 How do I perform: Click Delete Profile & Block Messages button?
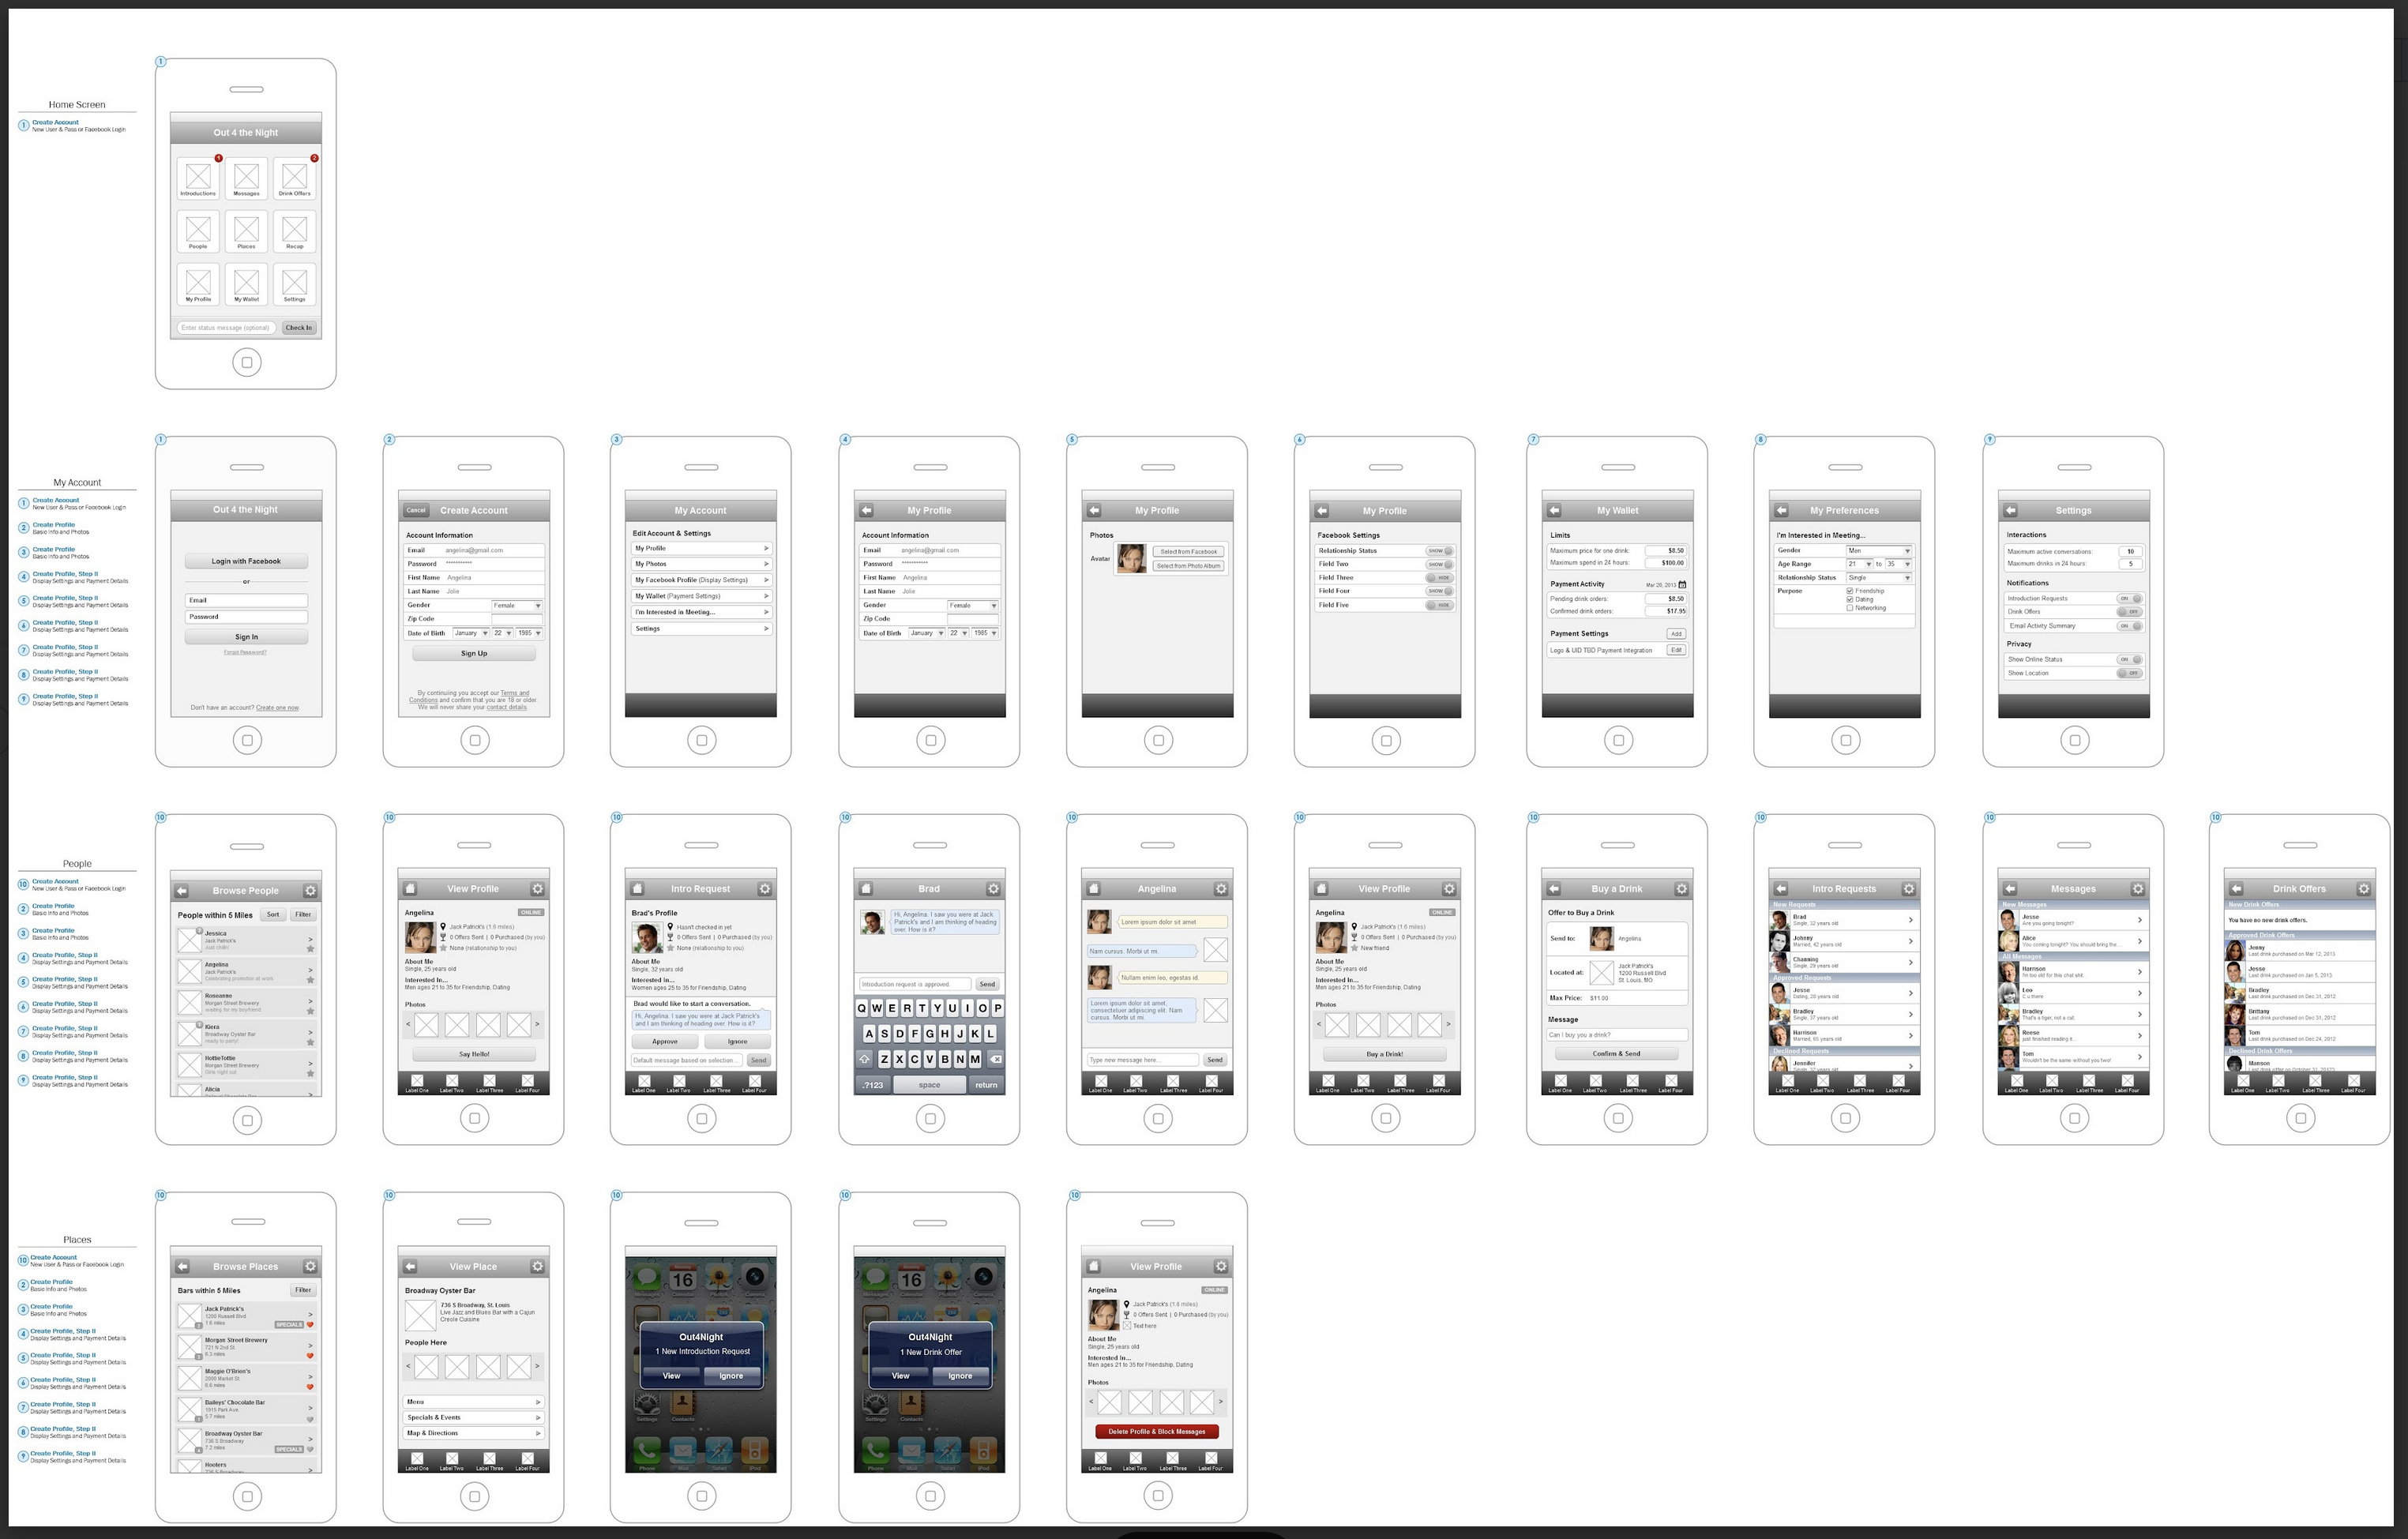click(1157, 1431)
